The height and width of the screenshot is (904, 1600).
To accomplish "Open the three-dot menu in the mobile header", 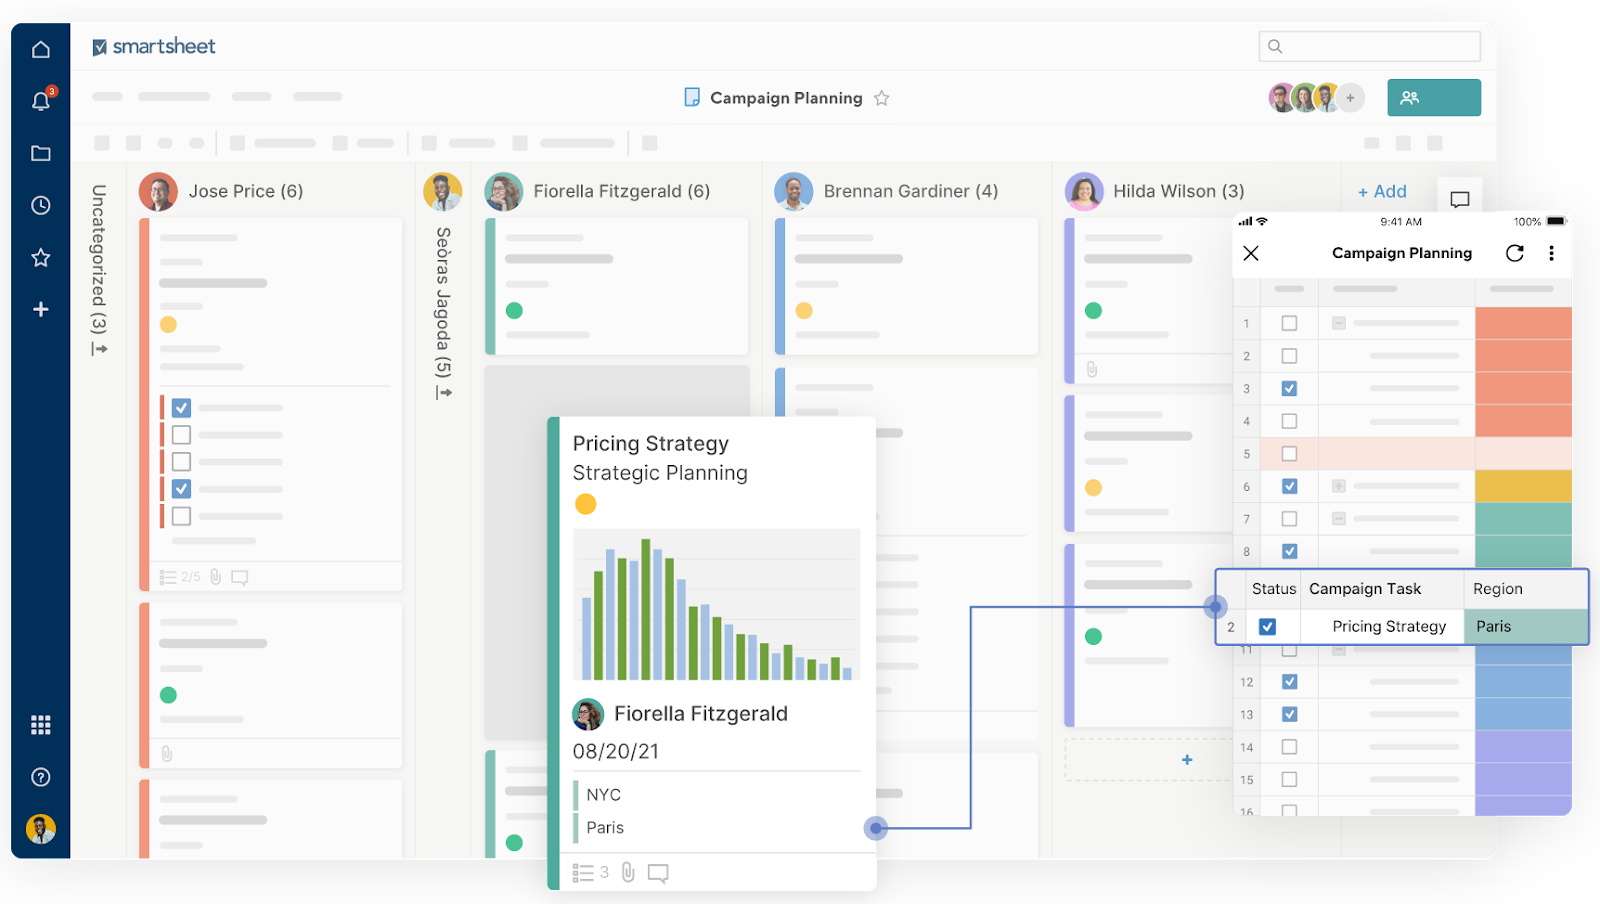I will [1553, 253].
